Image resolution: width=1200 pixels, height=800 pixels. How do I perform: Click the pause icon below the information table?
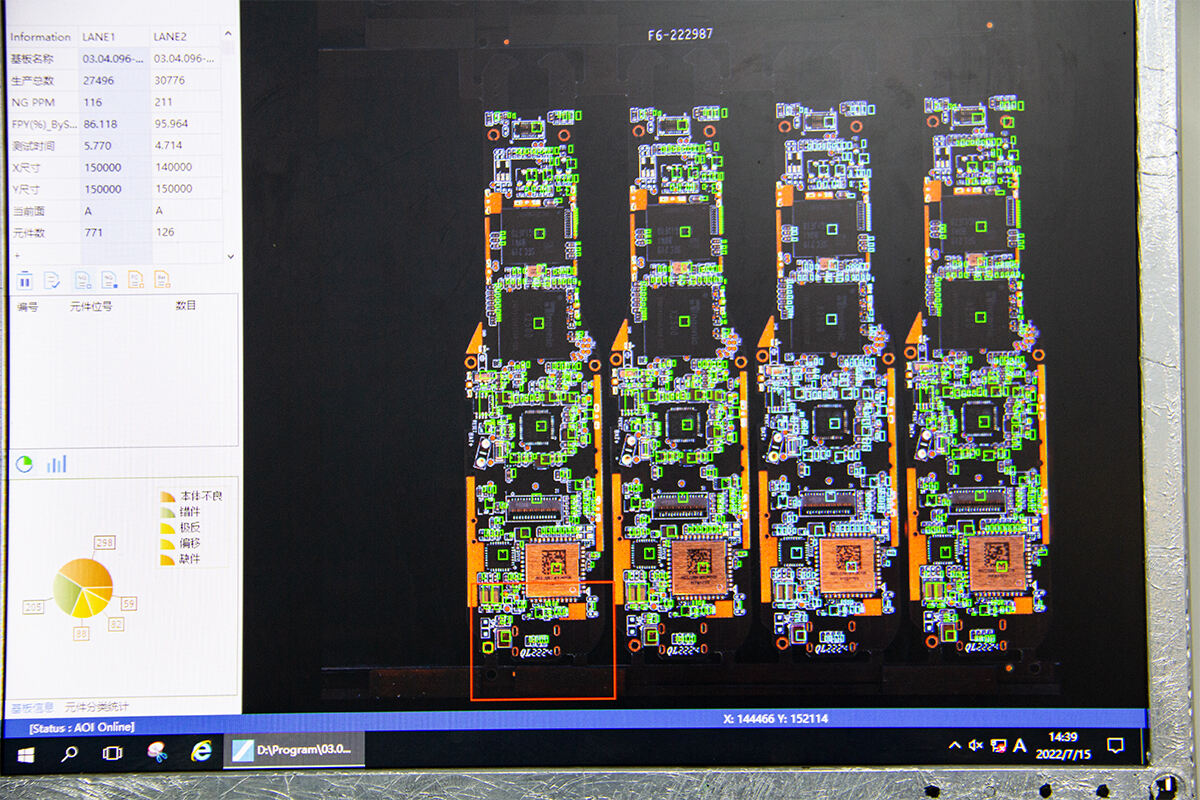click(x=26, y=281)
